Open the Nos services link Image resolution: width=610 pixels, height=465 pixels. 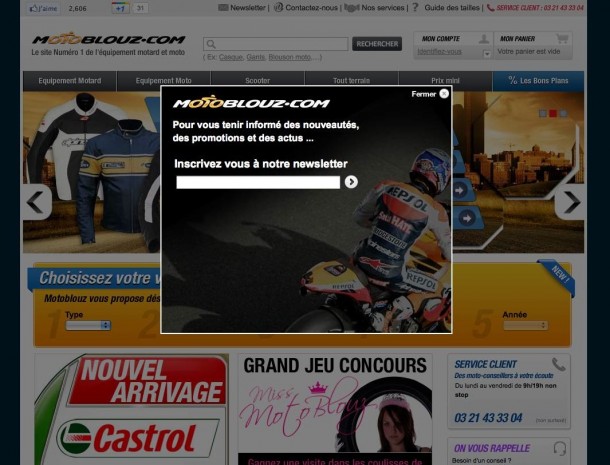click(x=382, y=7)
